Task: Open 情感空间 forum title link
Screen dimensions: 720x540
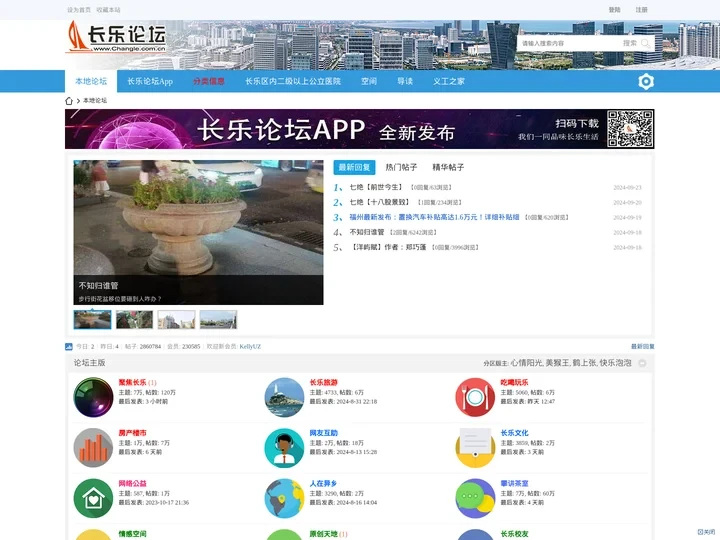Action: pos(132,534)
